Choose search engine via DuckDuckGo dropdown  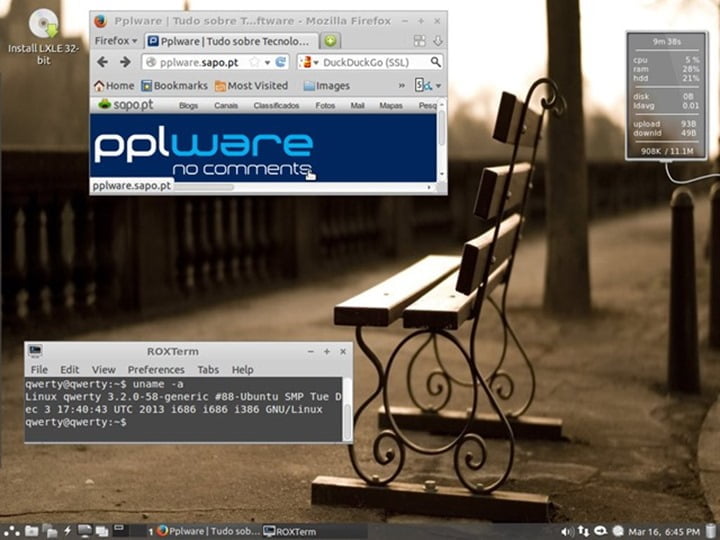[x=309, y=62]
